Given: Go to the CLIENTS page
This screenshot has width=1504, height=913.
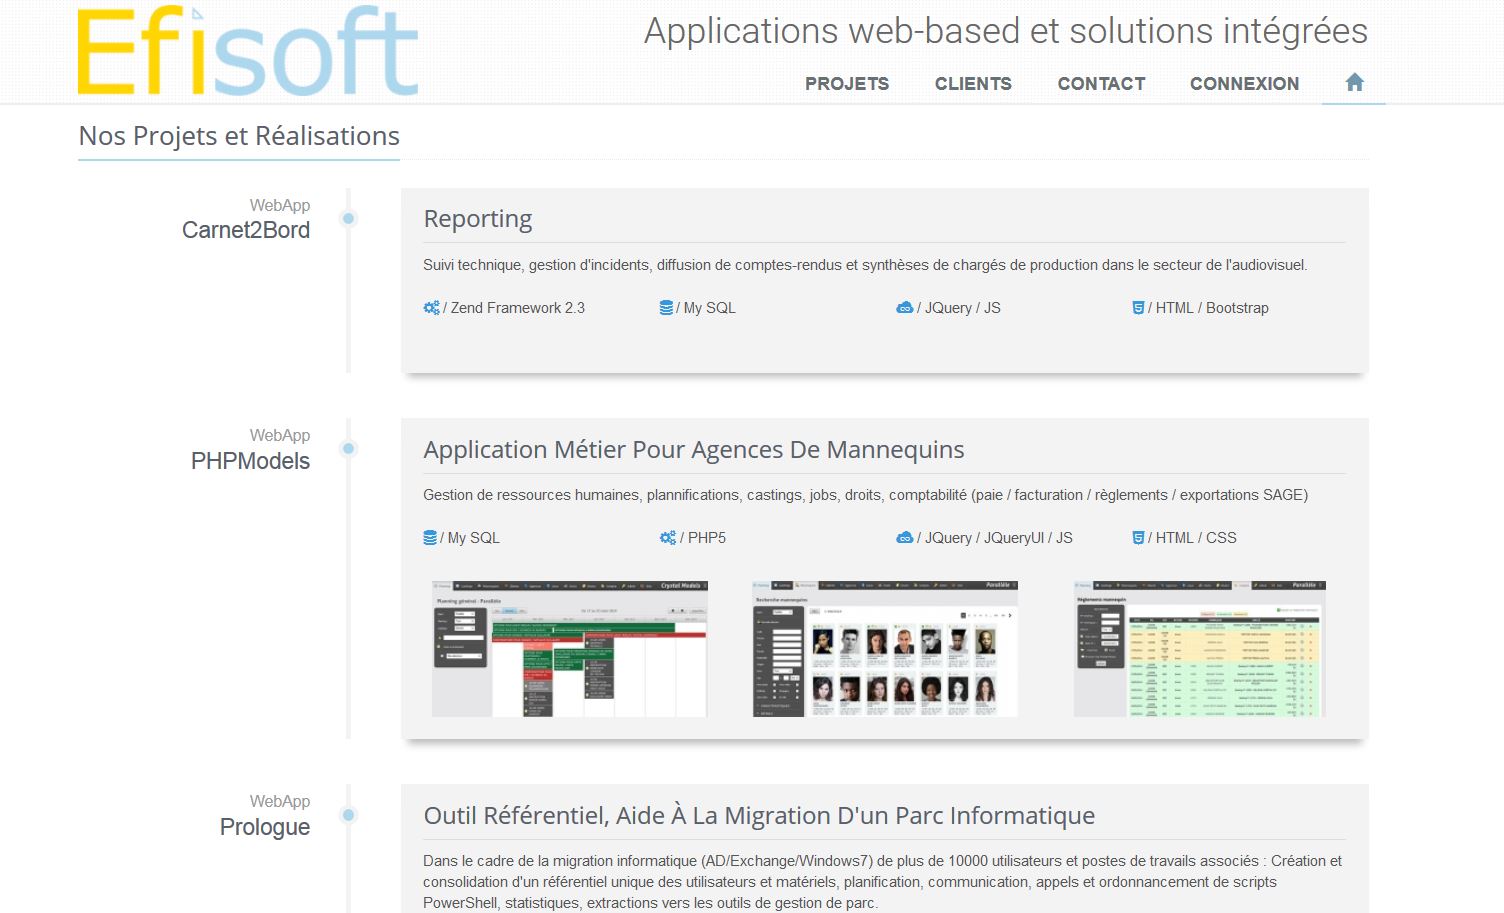Looking at the screenshot, I should [x=972, y=84].
